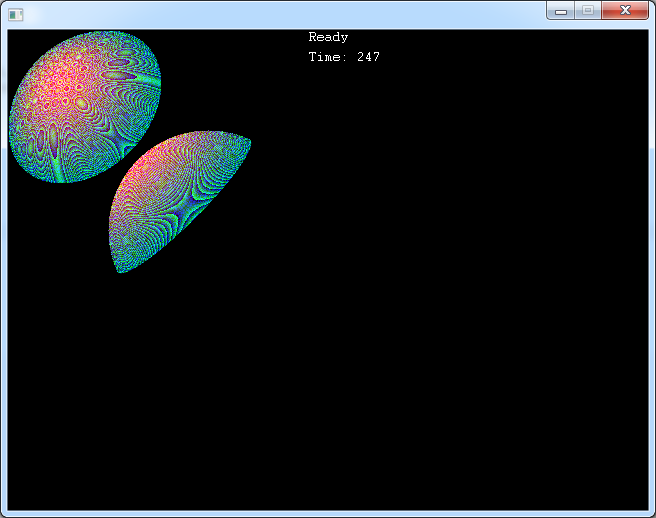656x518 pixels.
Task: Click the greyed-out maximize button
Action: pyautogui.click(x=588, y=10)
